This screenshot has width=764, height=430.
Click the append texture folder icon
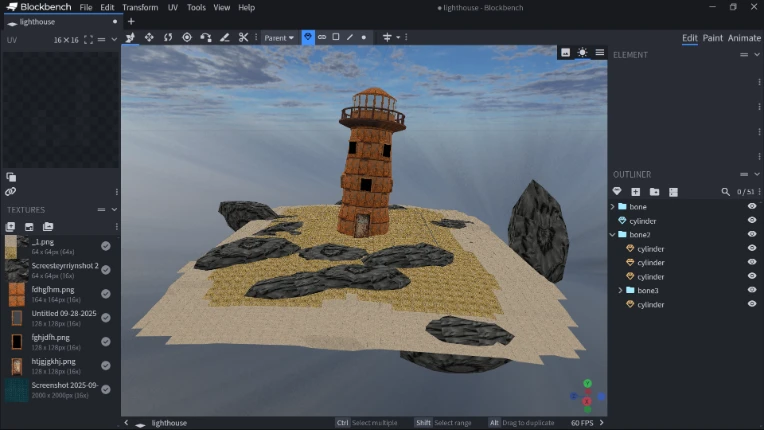[48, 226]
